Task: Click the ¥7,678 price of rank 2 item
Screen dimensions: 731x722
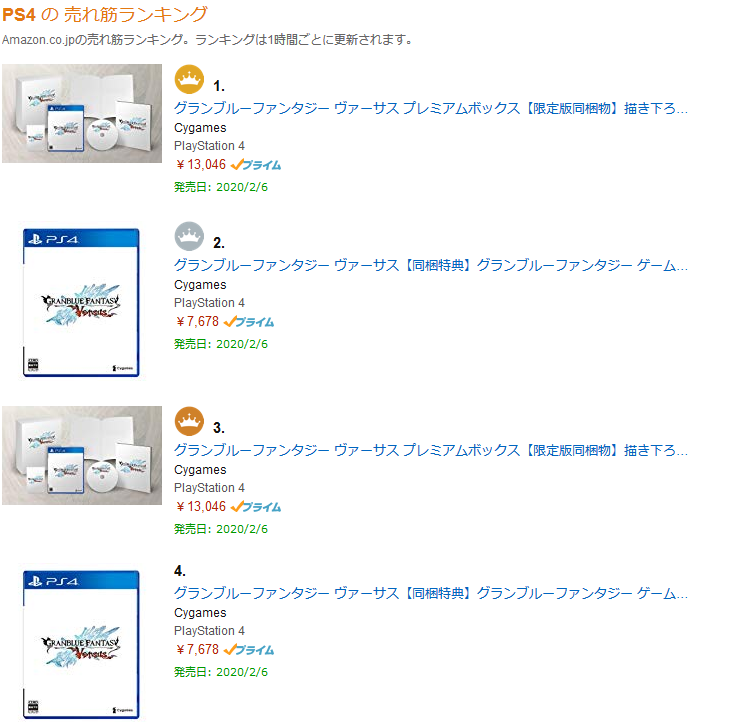Action: point(198,322)
